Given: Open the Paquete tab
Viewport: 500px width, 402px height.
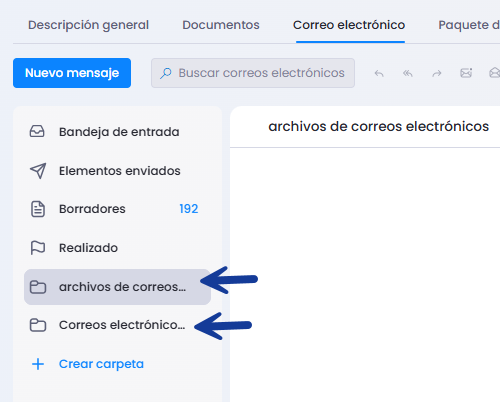Looking at the screenshot, I should click(x=469, y=25).
